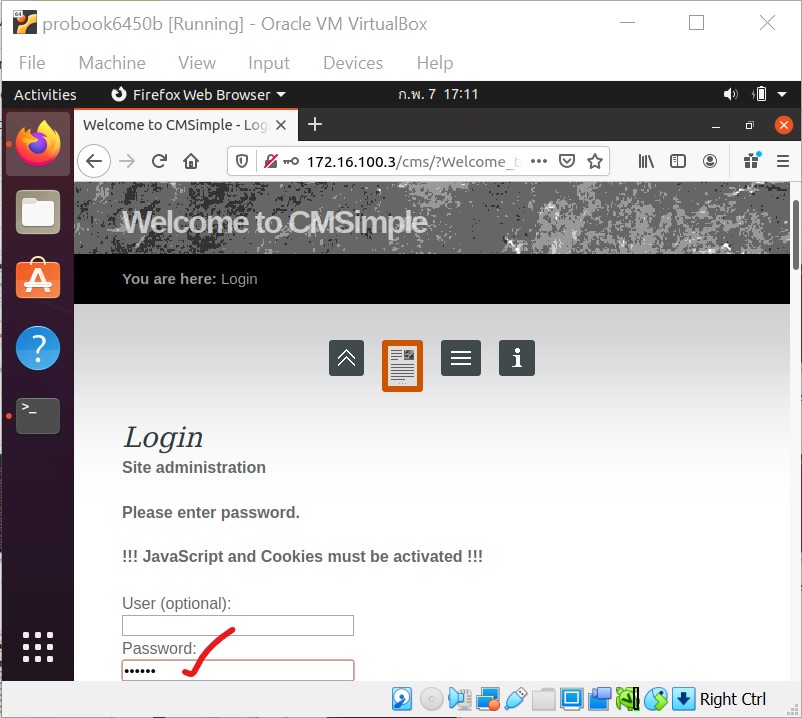
Task: Go to the Firefox home page
Action: click(191, 162)
